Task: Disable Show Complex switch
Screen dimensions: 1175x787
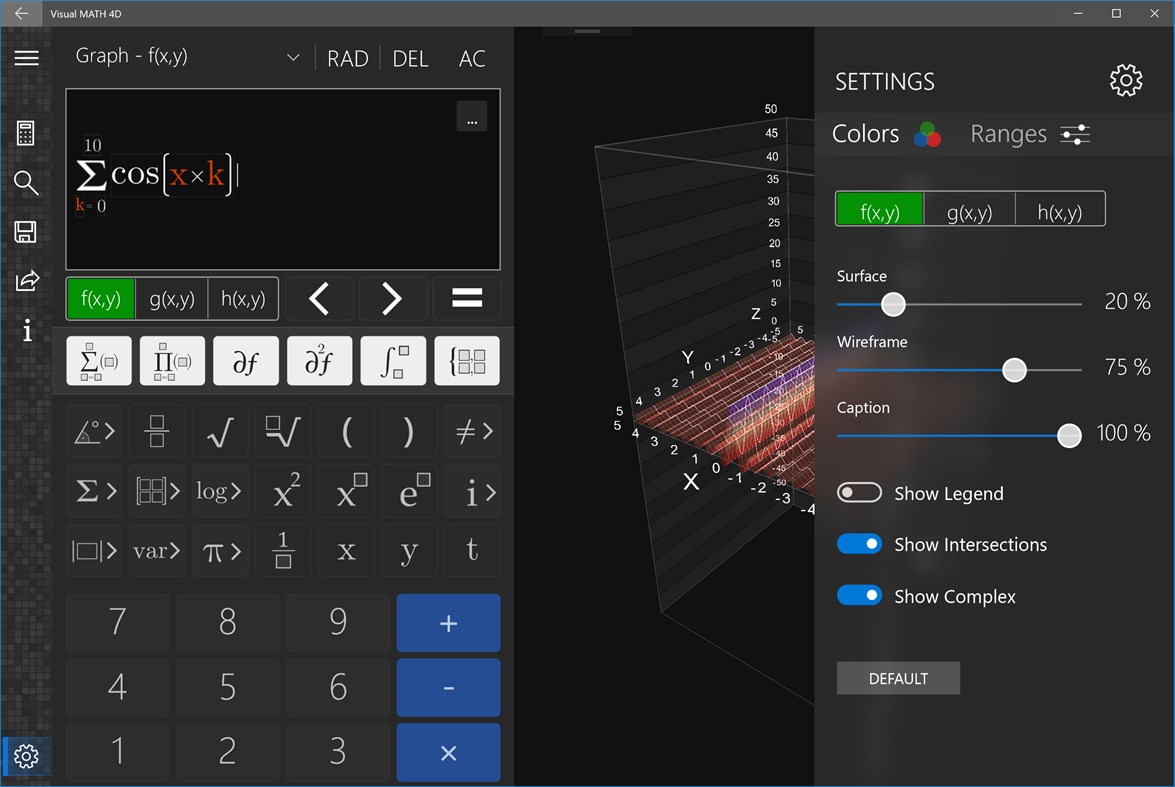Action: tap(859, 595)
